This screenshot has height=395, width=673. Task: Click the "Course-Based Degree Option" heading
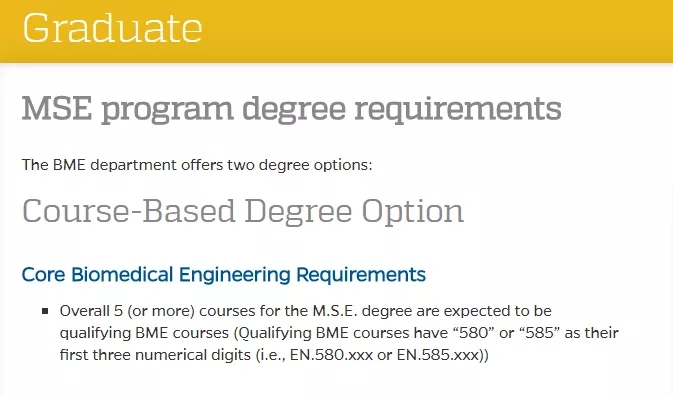tap(243, 211)
